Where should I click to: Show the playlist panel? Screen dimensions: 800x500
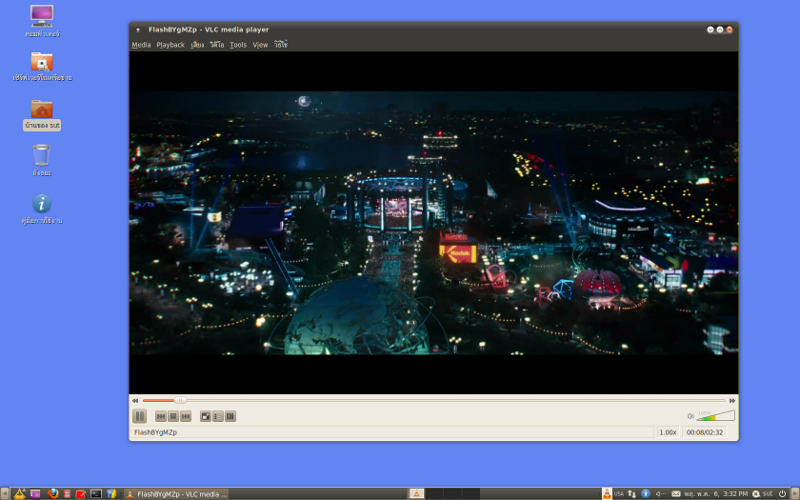[218, 416]
